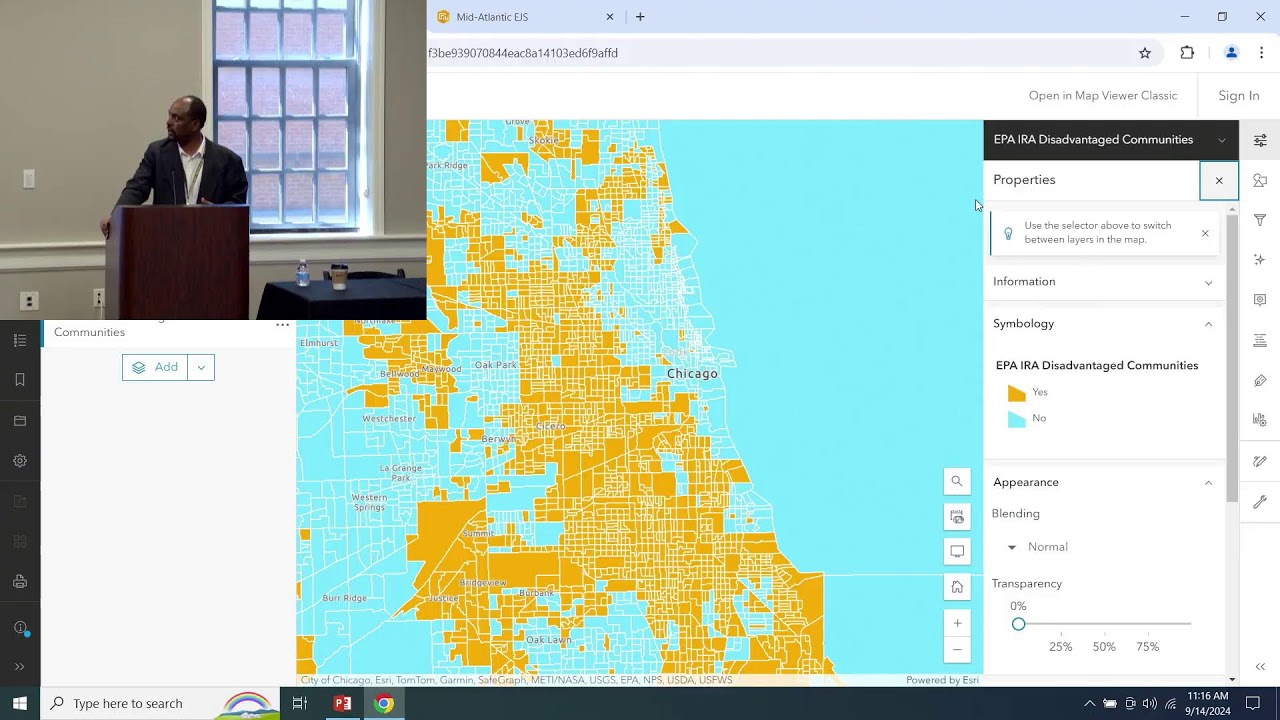1280x720 pixels.
Task: Open the Windows Start menu
Action: pyautogui.click(x=20, y=704)
